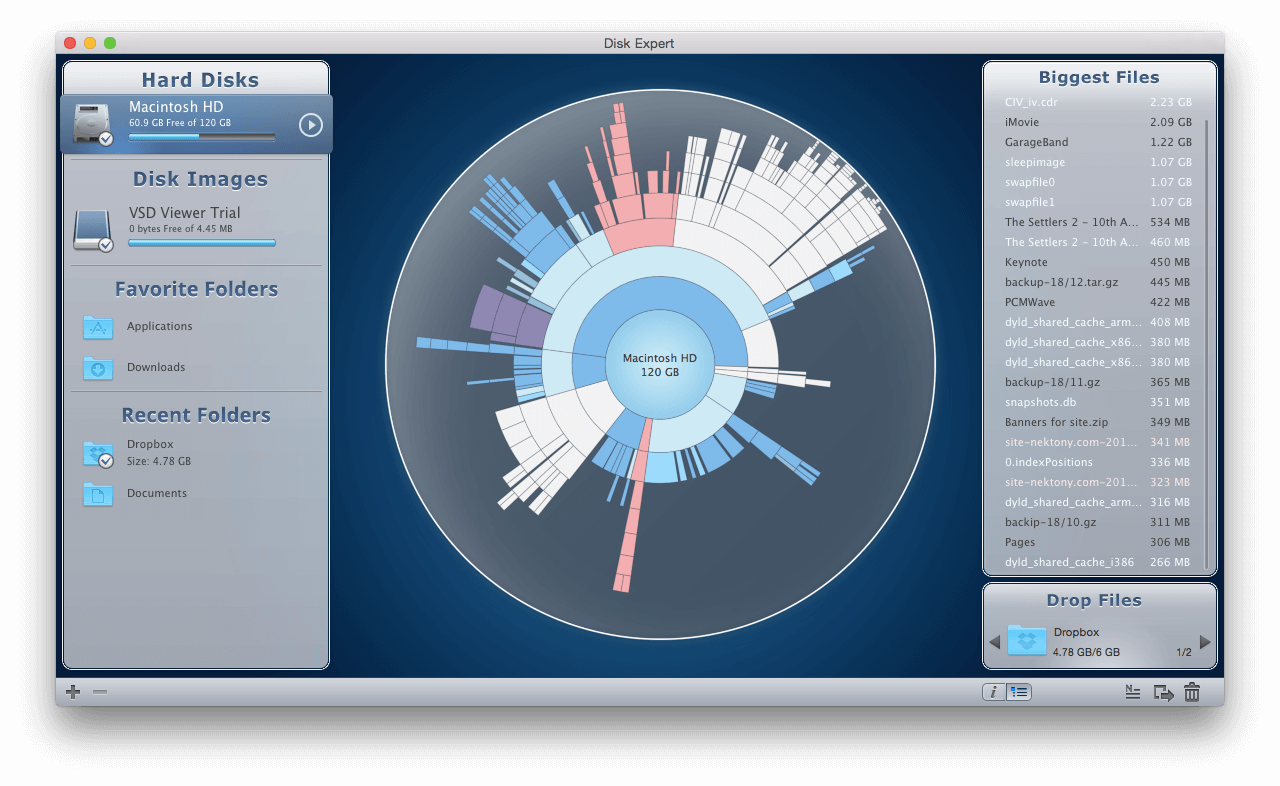
Task: Click the export files arrow icon
Action: pos(1162,691)
